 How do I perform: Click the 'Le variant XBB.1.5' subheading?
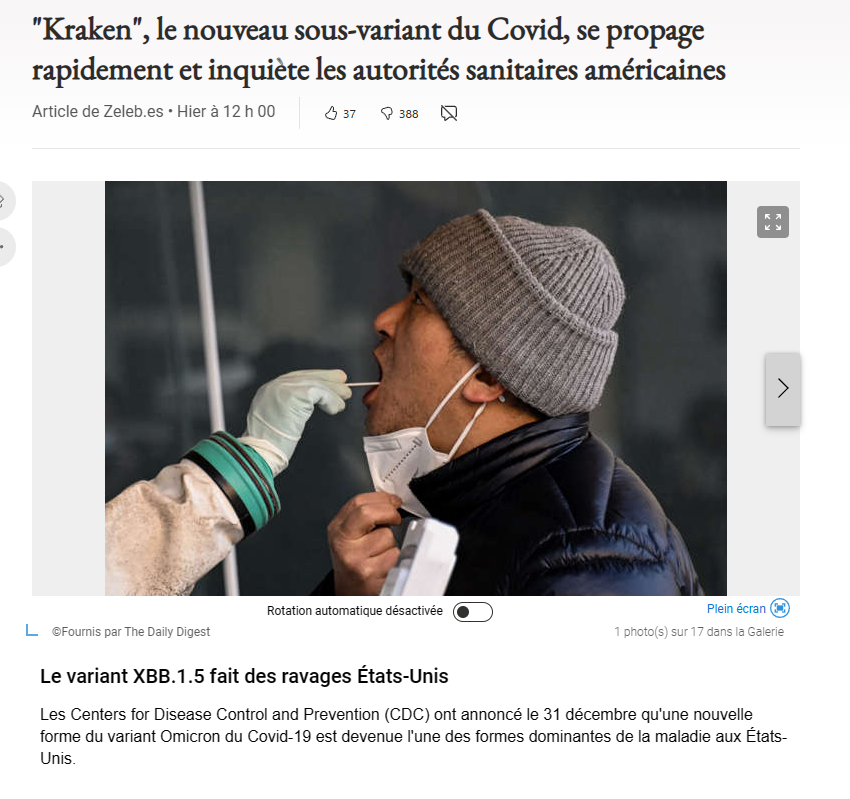coord(244,676)
